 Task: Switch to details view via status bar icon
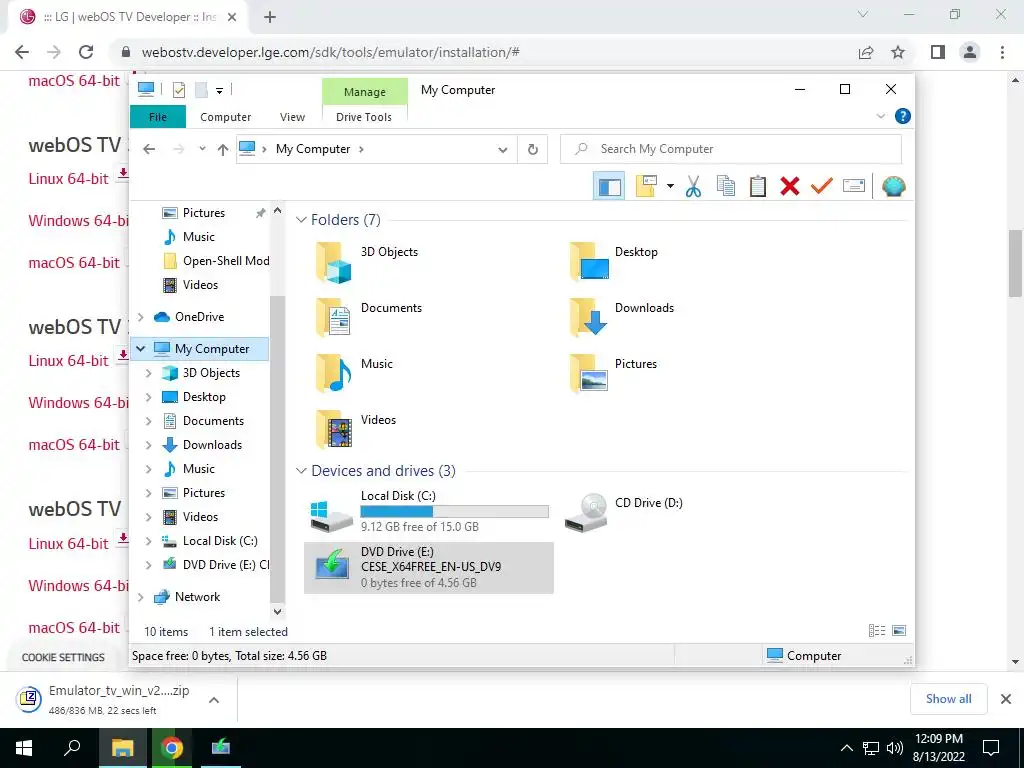[x=876, y=631]
